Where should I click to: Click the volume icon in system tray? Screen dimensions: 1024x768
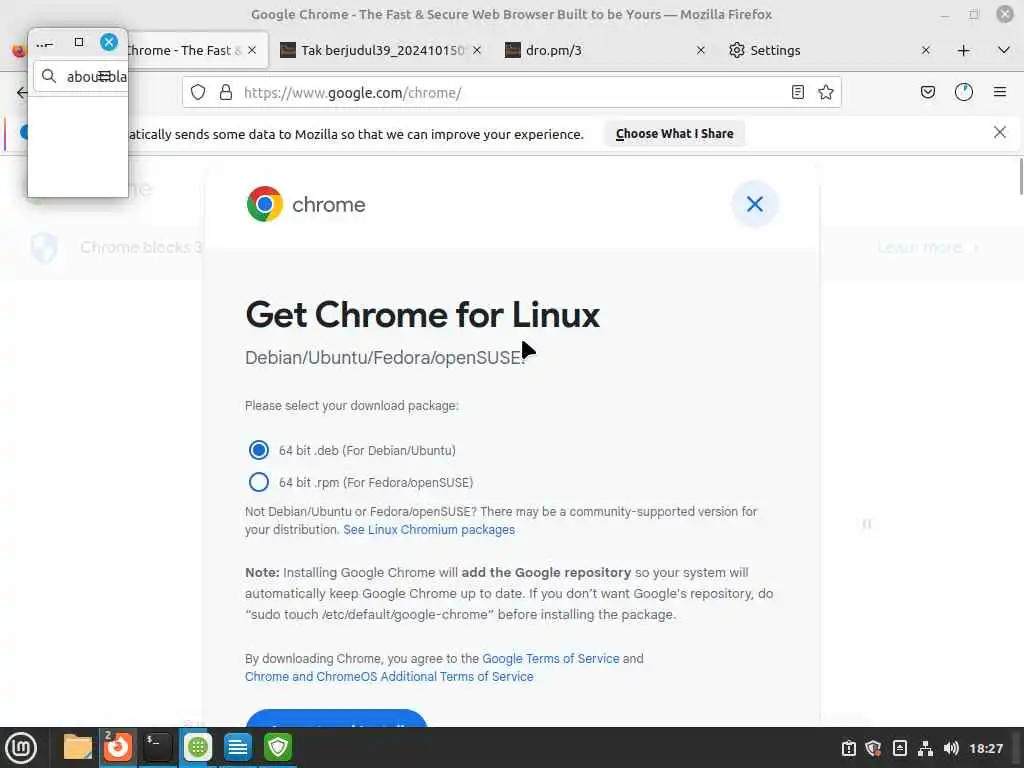click(x=951, y=748)
